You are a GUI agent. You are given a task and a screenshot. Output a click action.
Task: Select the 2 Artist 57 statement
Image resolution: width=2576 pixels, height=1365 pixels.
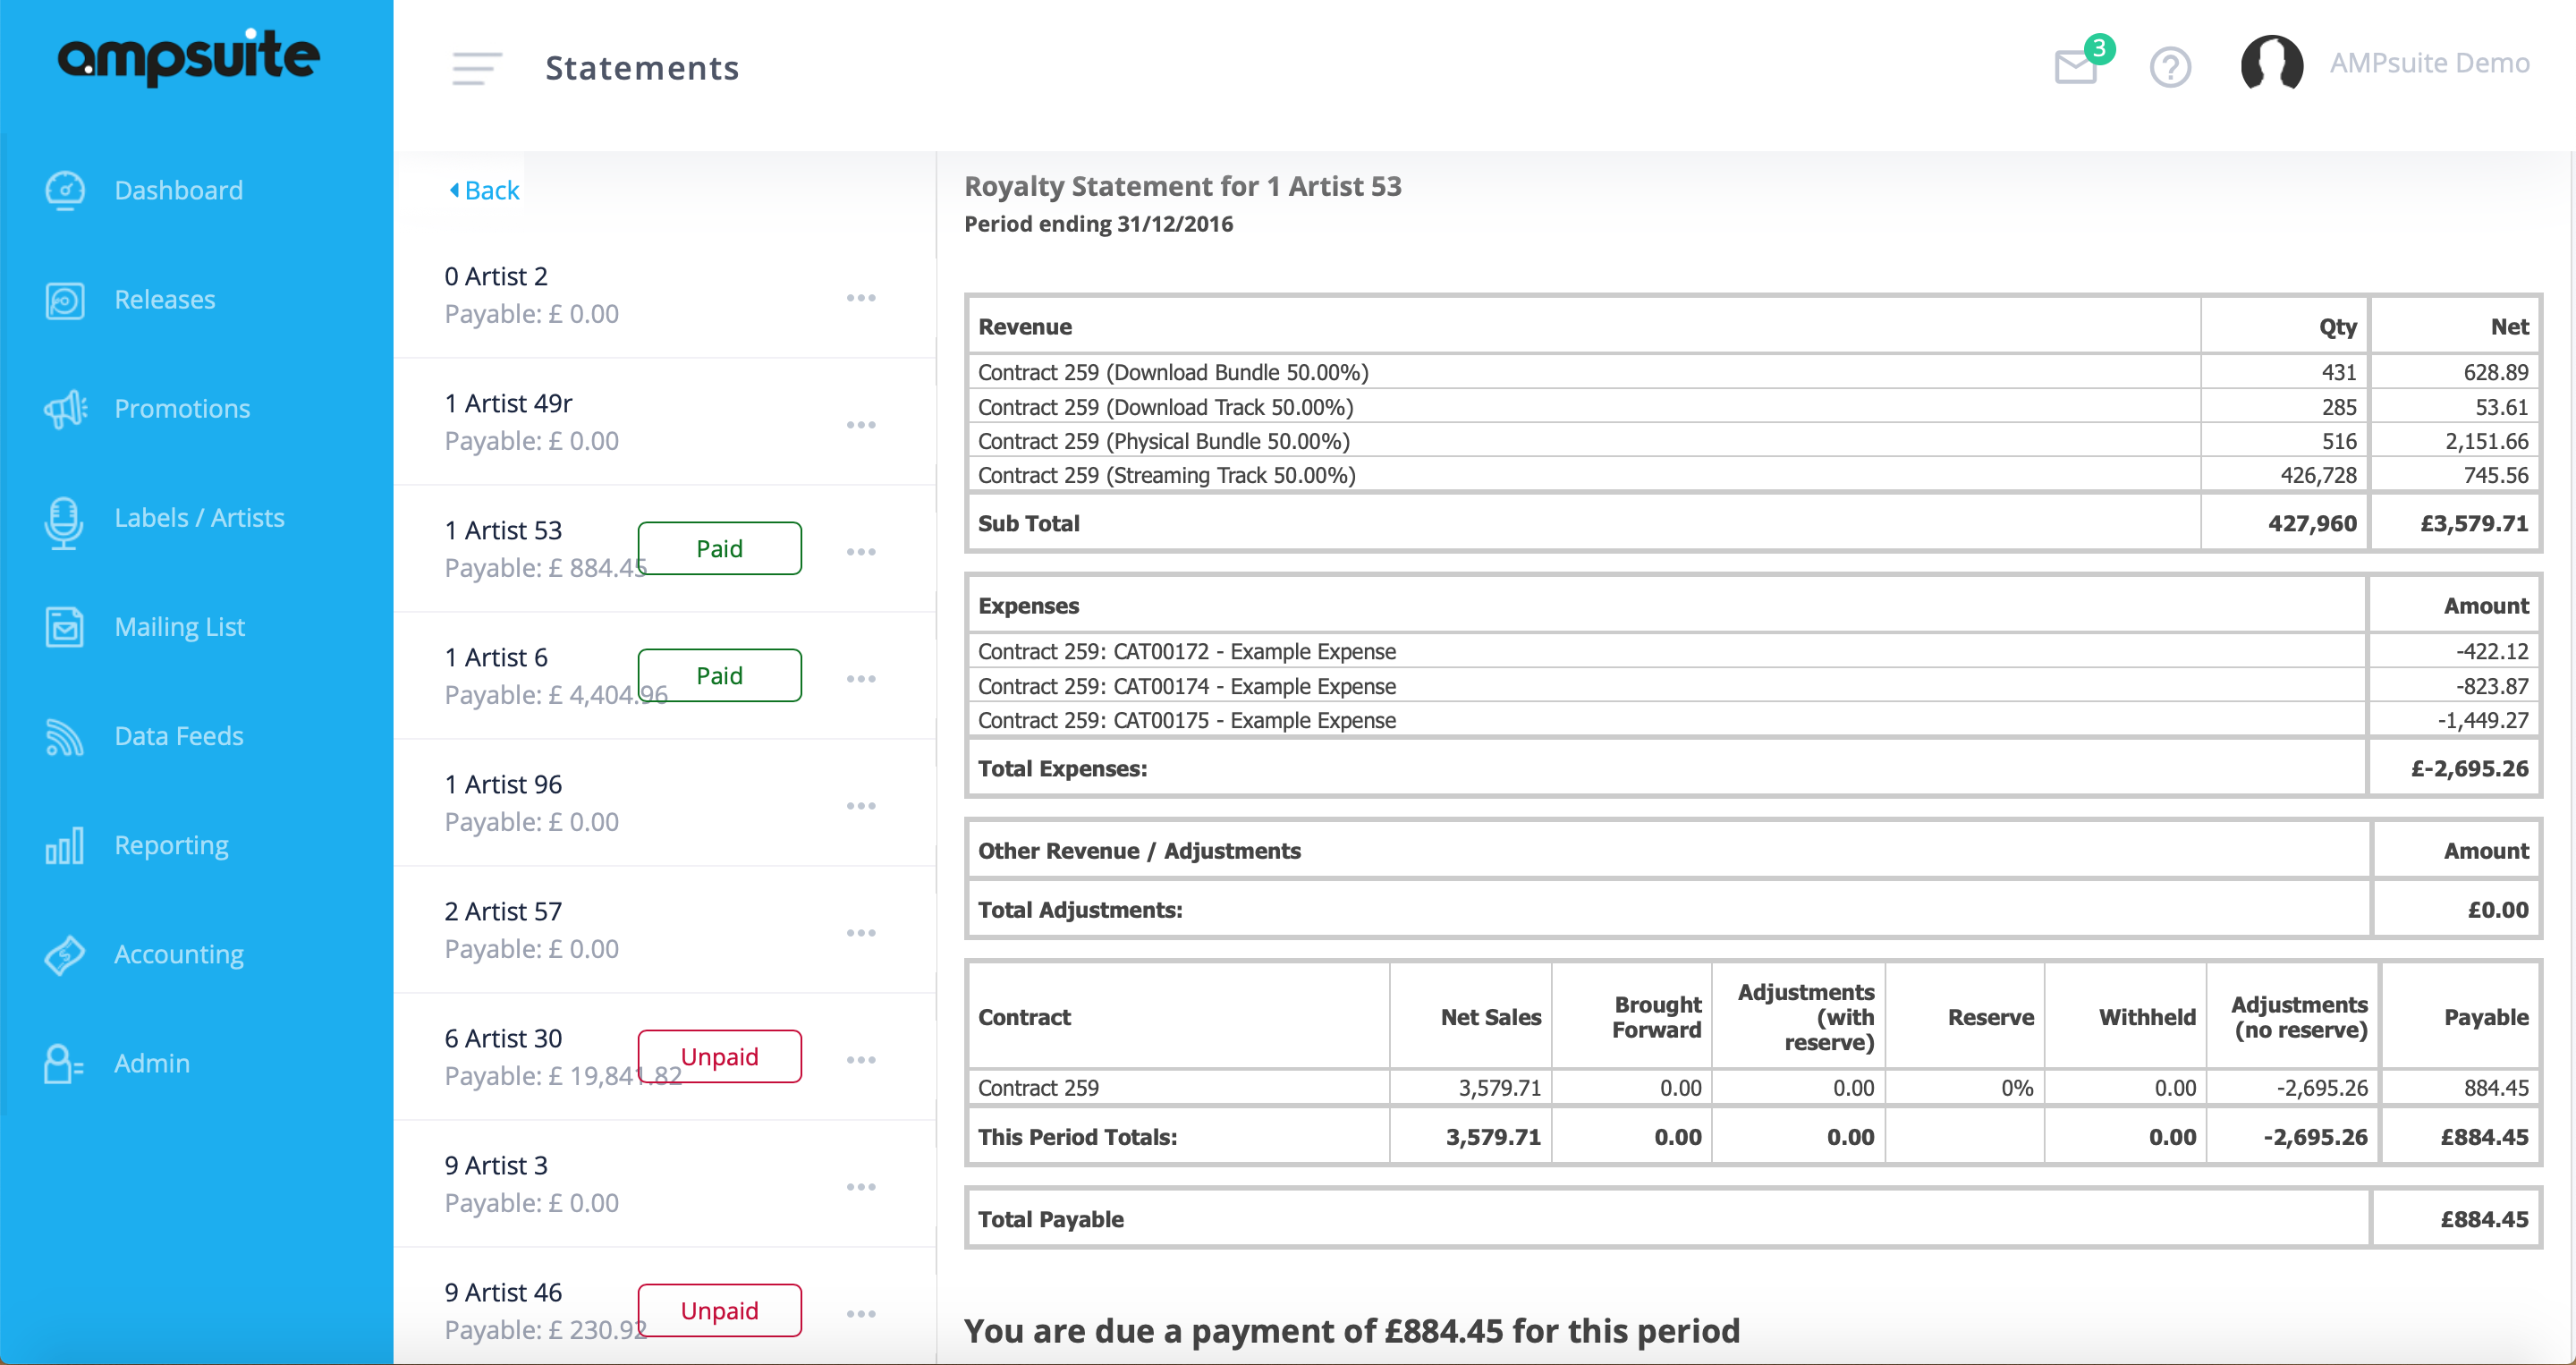point(665,930)
